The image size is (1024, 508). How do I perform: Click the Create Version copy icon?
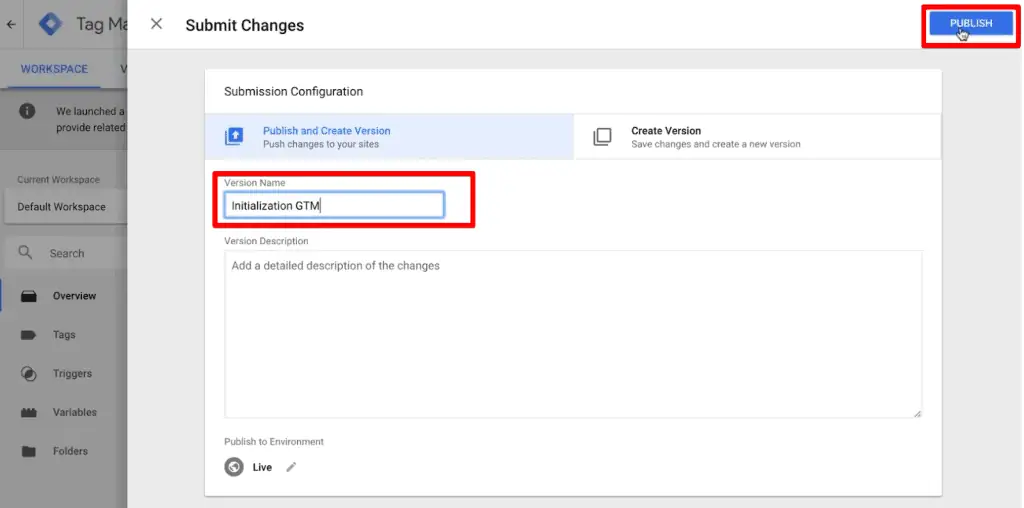tap(602, 136)
